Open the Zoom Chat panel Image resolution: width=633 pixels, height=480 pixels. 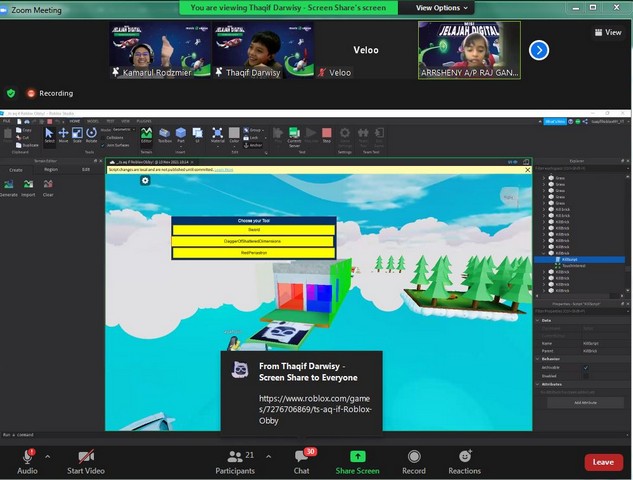[302, 461]
